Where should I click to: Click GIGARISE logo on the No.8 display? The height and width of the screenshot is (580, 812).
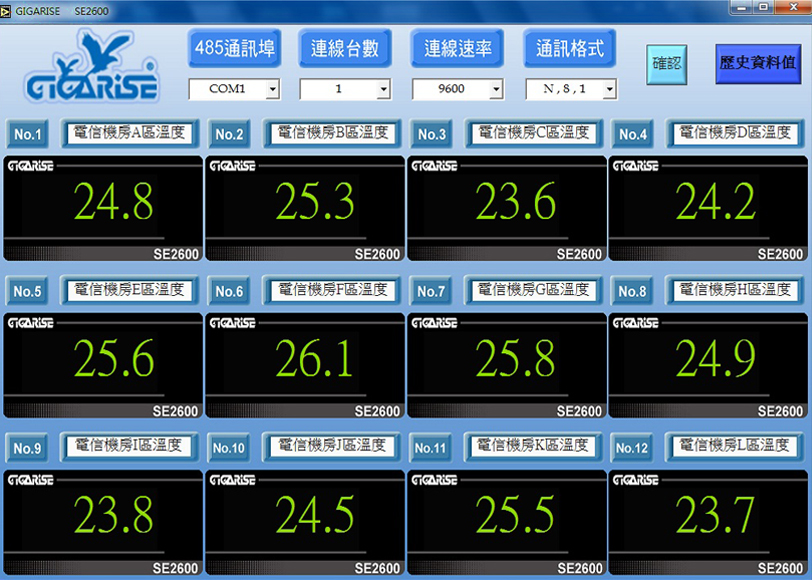[636, 323]
